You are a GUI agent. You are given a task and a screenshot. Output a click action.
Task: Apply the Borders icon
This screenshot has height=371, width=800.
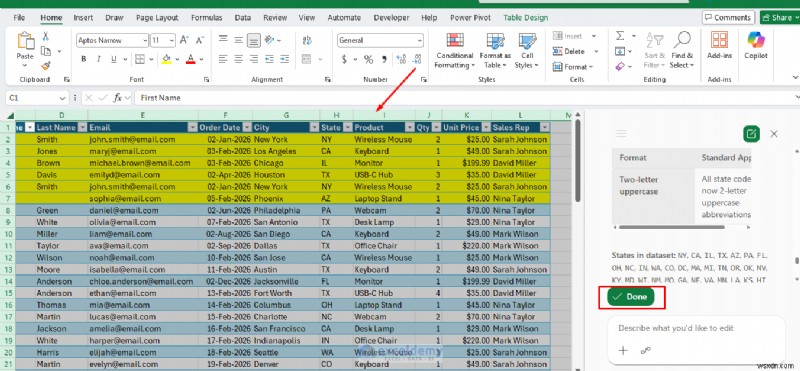140,59
